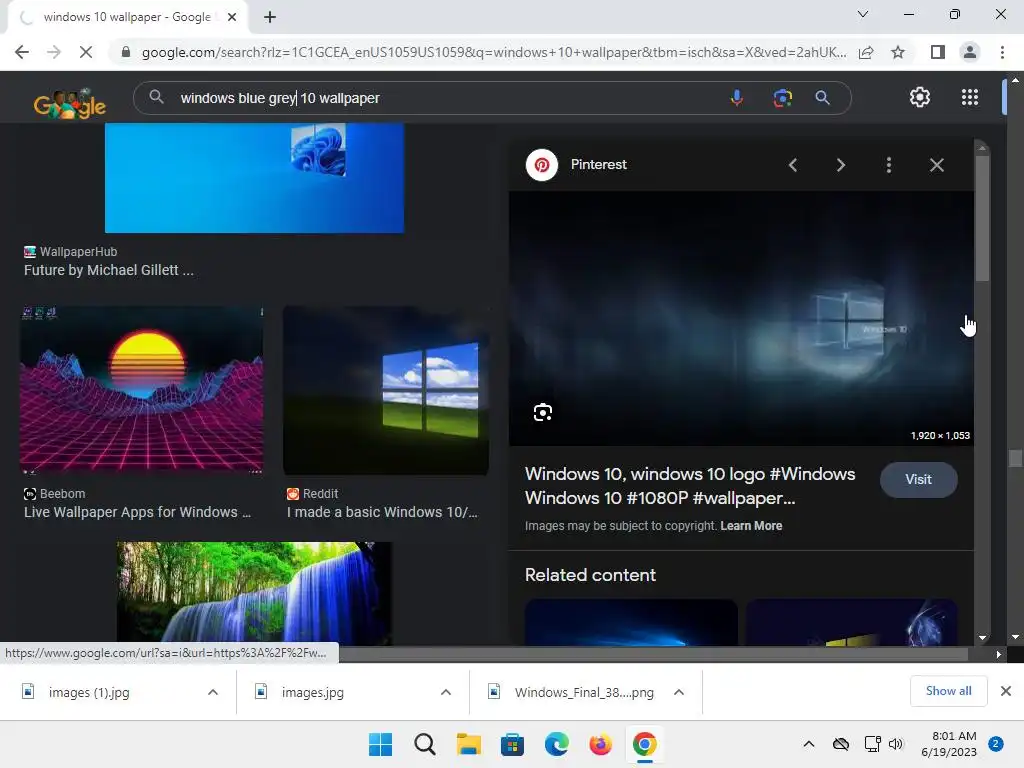This screenshot has width=1024, height=768.
Task: Open Chrome profile avatar
Action: click(x=970, y=52)
